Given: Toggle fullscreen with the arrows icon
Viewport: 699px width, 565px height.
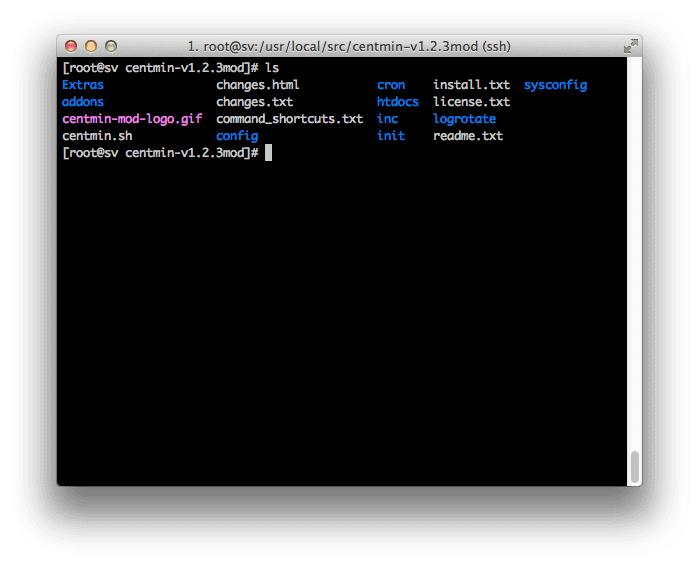Looking at the screenshot, I should tap(631, 46).
